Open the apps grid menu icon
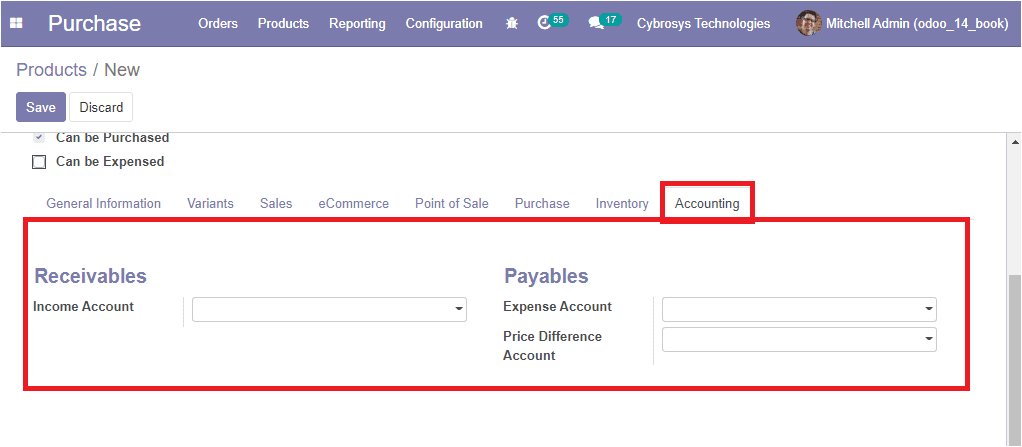 [16, 23]
